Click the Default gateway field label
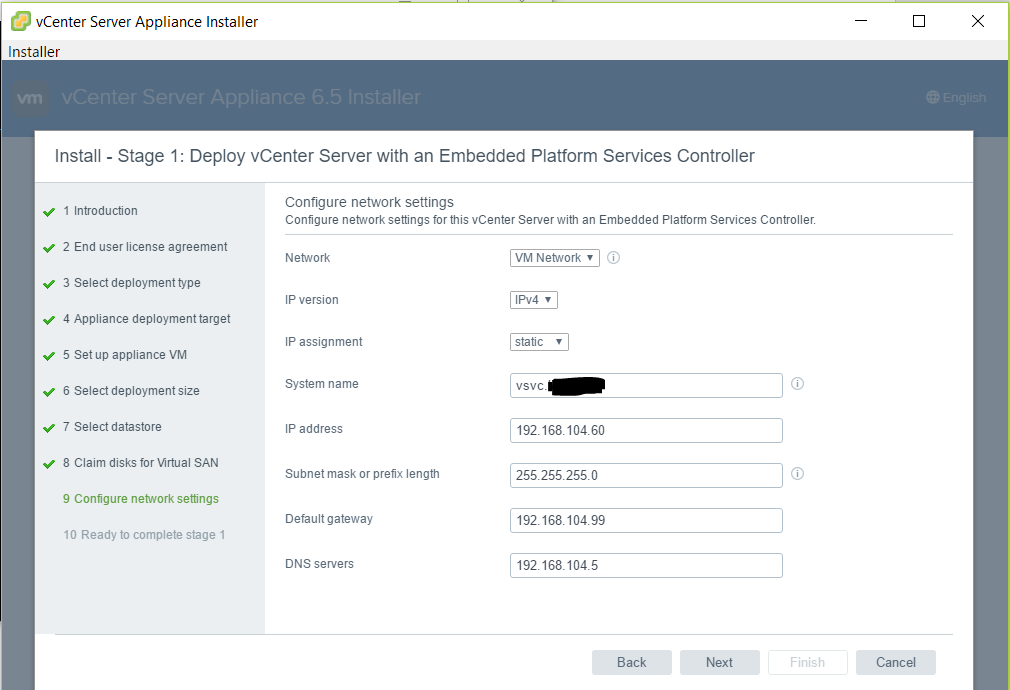 point(329,519)
